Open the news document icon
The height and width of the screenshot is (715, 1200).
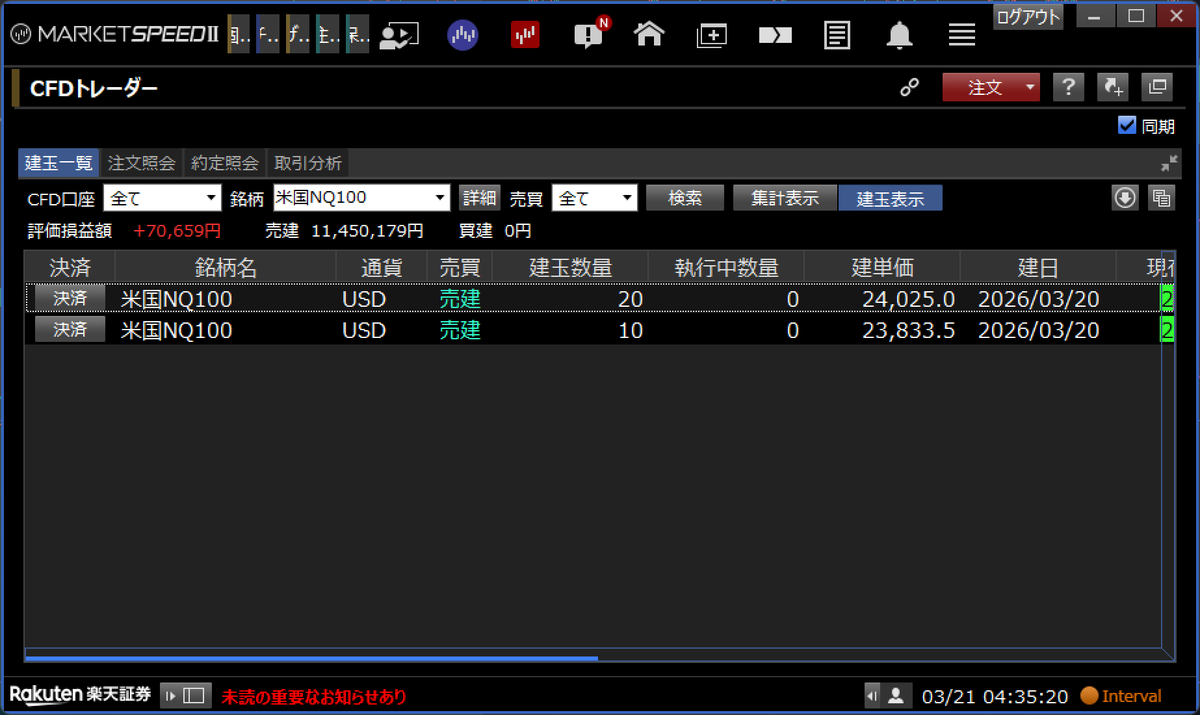(x=838, y=35)
